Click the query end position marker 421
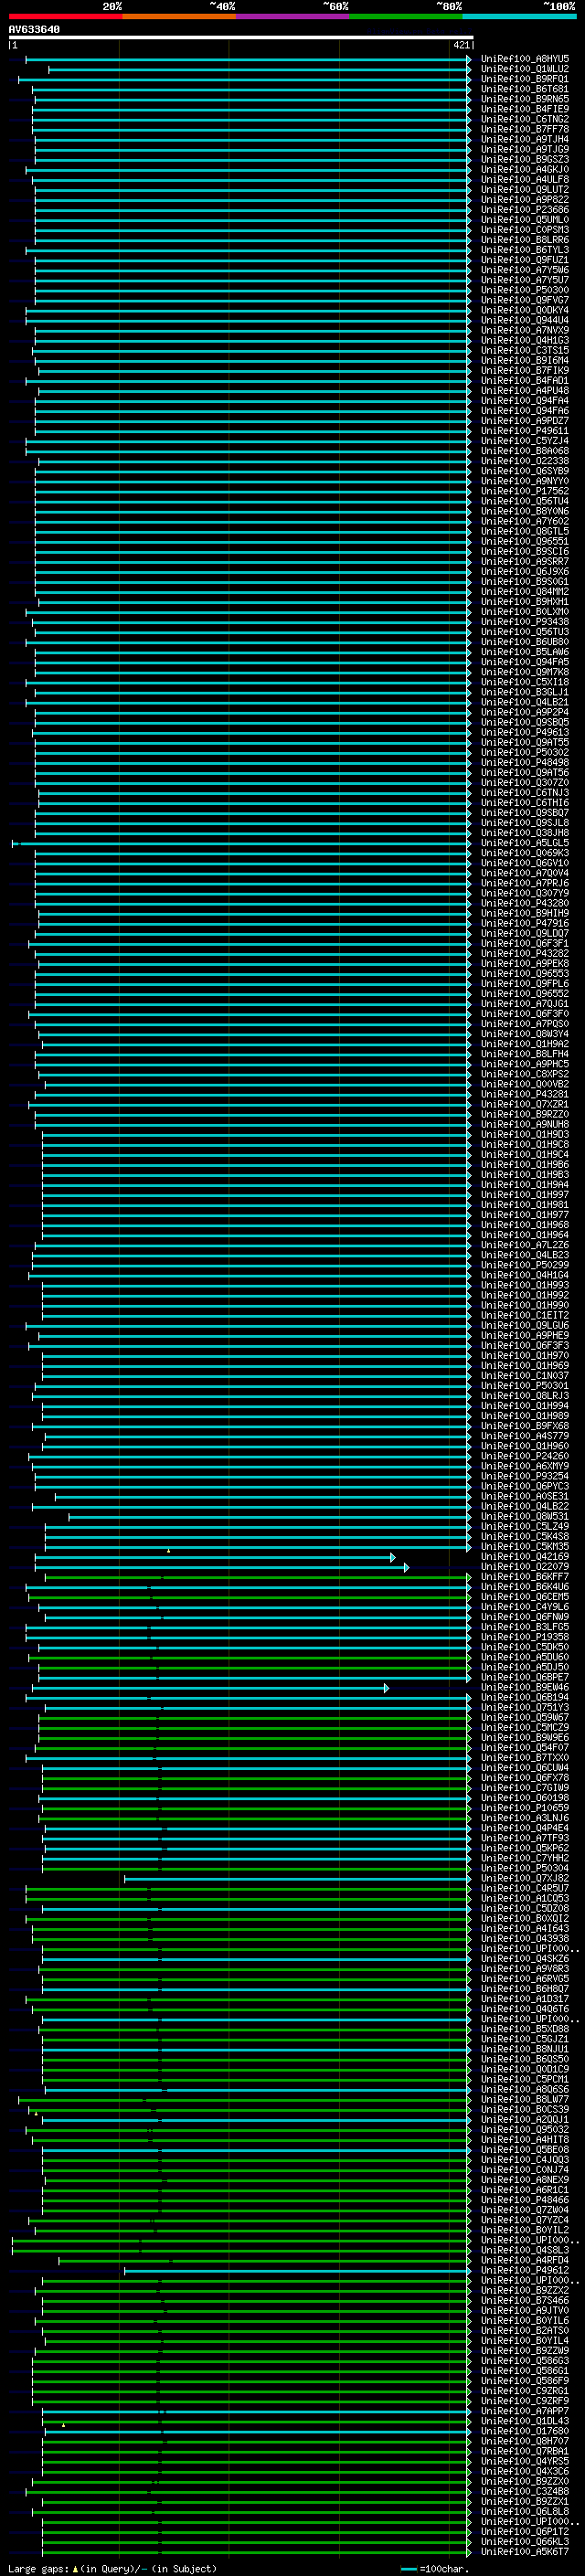The width and height of the screenshot is (585, 2576). pos(462,45)
